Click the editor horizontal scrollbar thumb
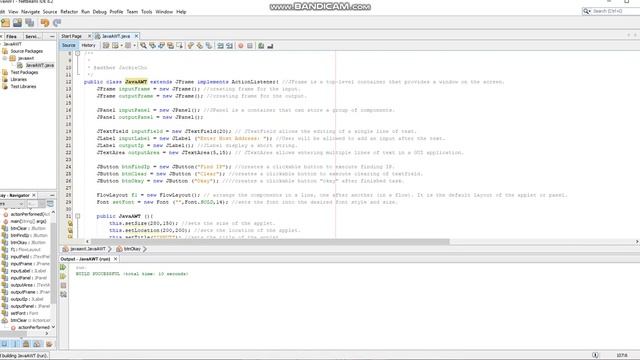640x360 pixels. tap(269, 242)
